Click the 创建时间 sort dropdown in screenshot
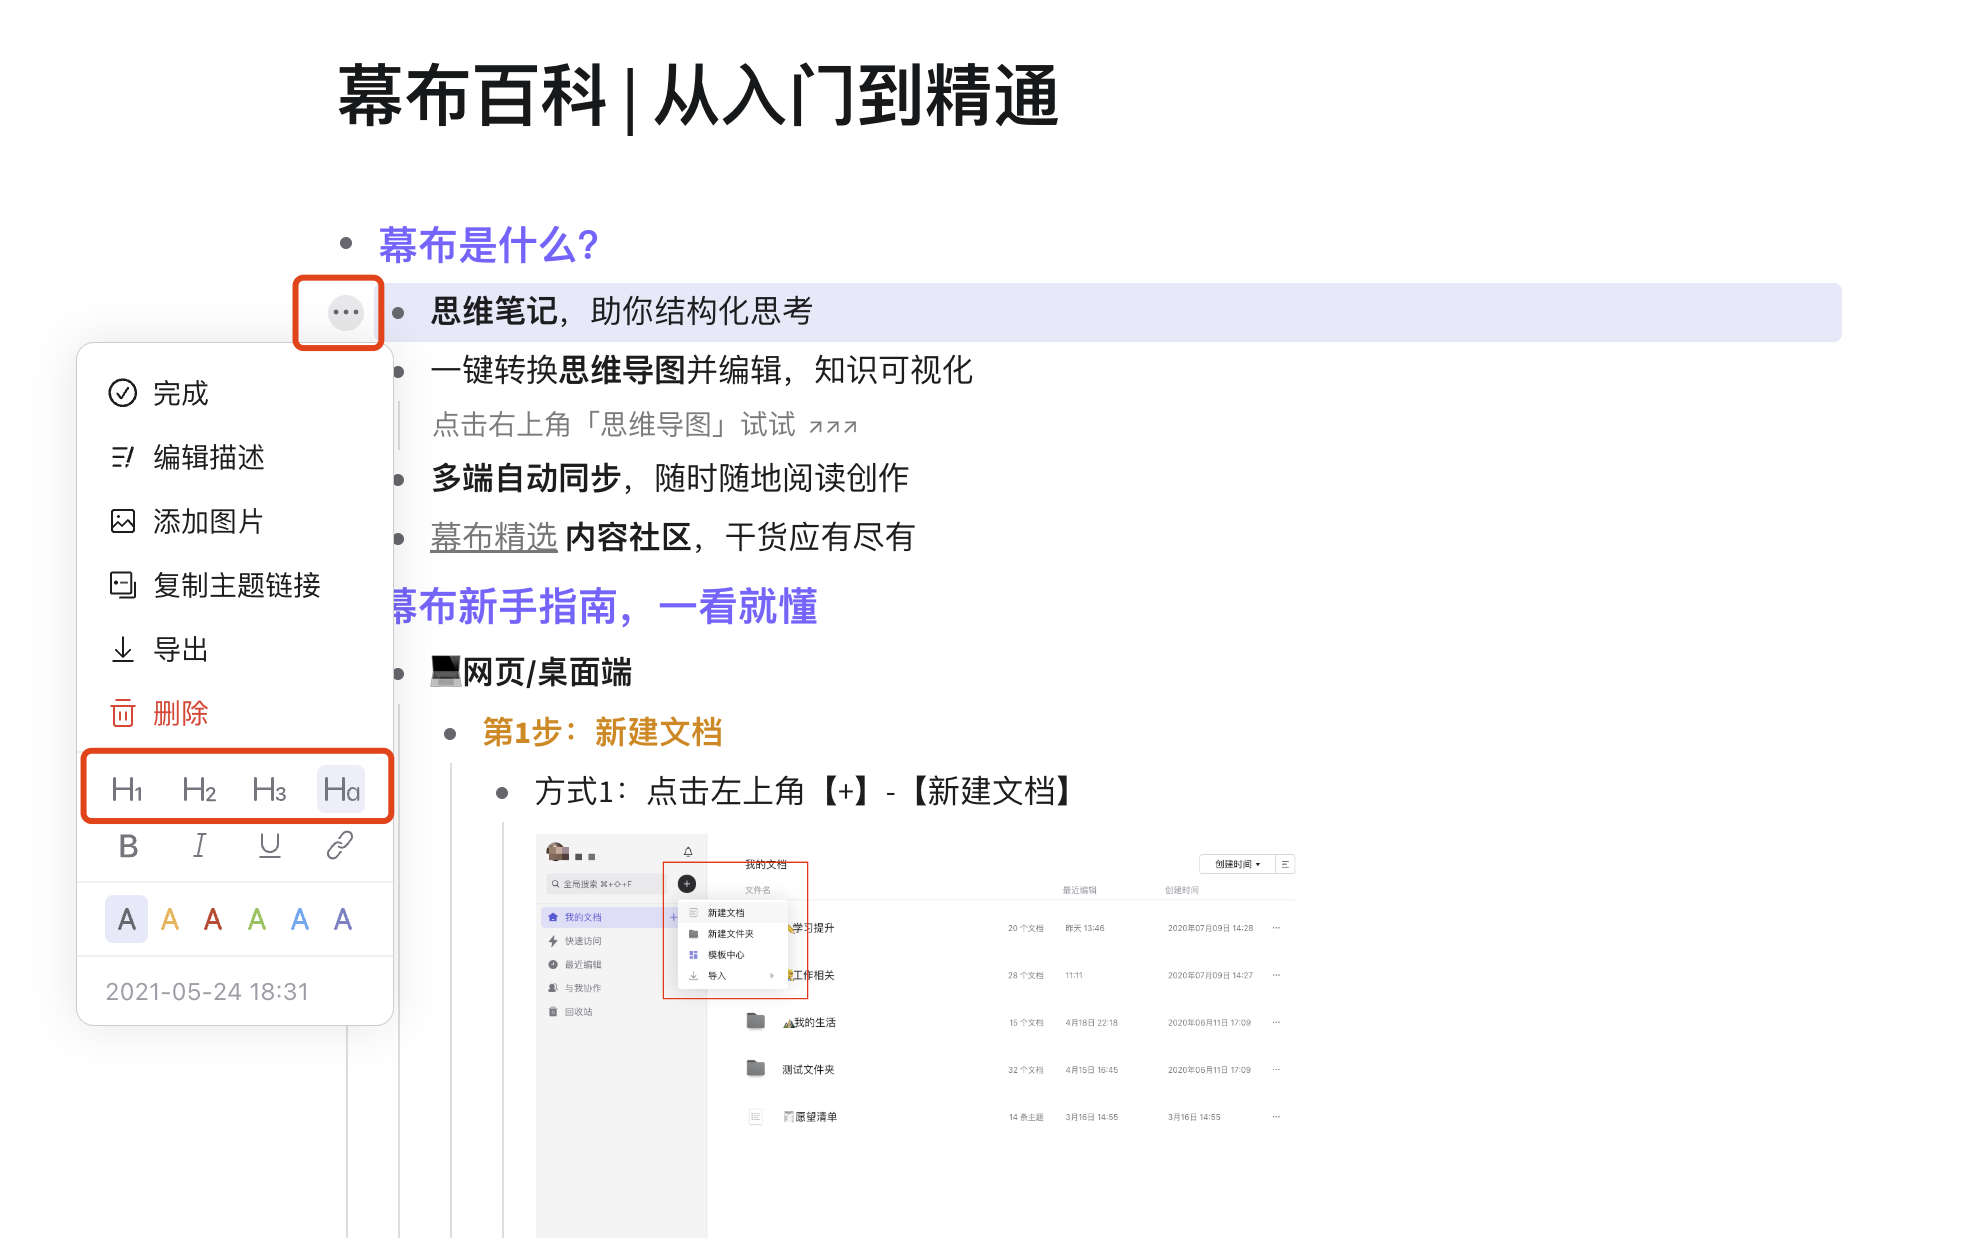This screenshot has width=1970, height=1238. pyautogui.click(x=1237, y=864)
